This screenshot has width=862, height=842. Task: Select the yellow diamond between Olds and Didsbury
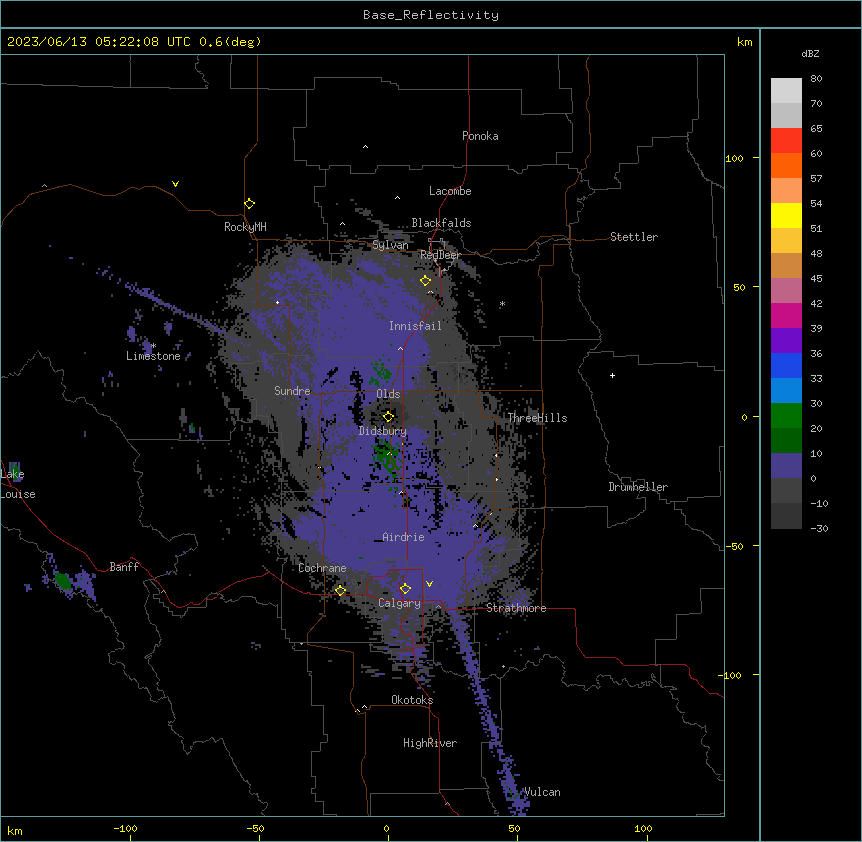point(388,417)
